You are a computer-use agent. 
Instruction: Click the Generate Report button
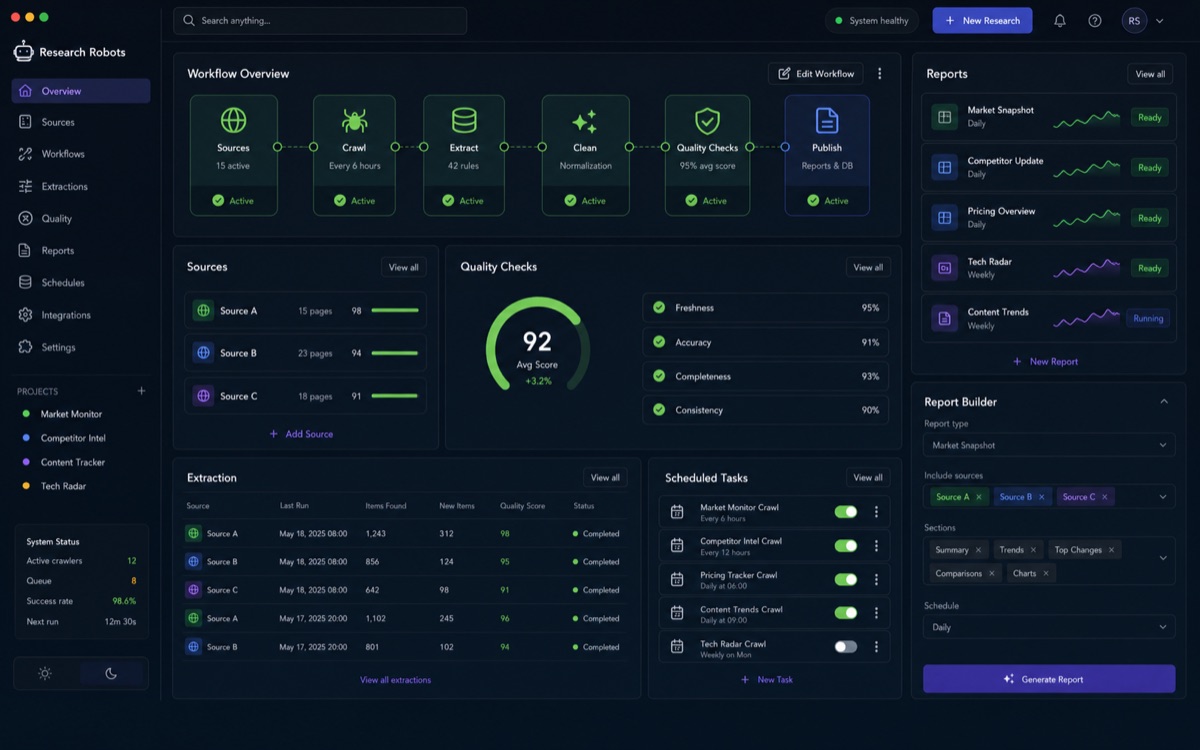1049,679
